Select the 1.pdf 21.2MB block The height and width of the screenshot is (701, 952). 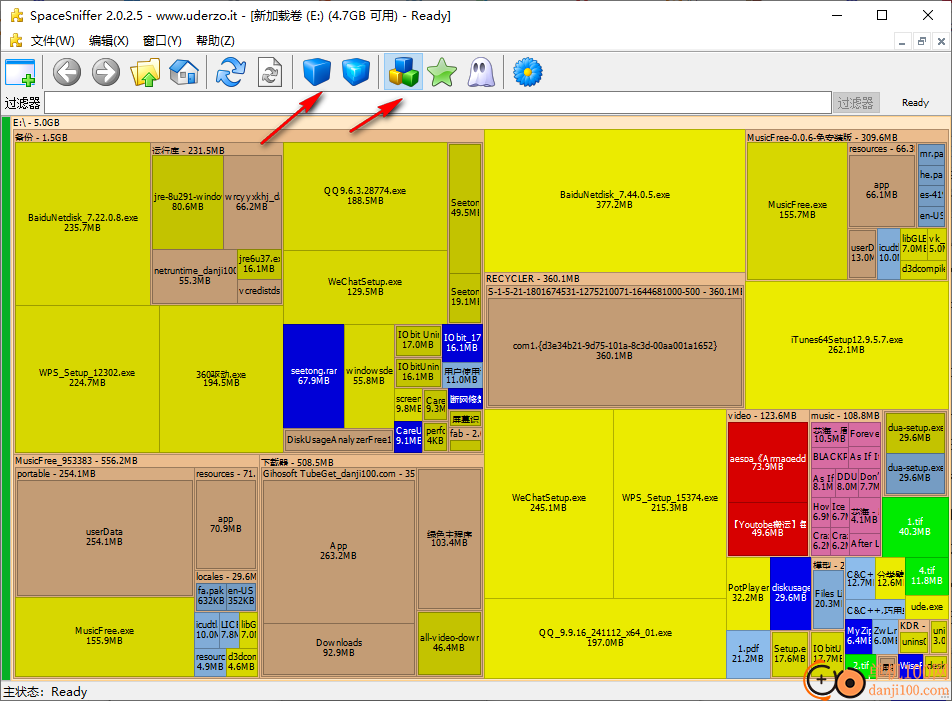click(748, 654)
